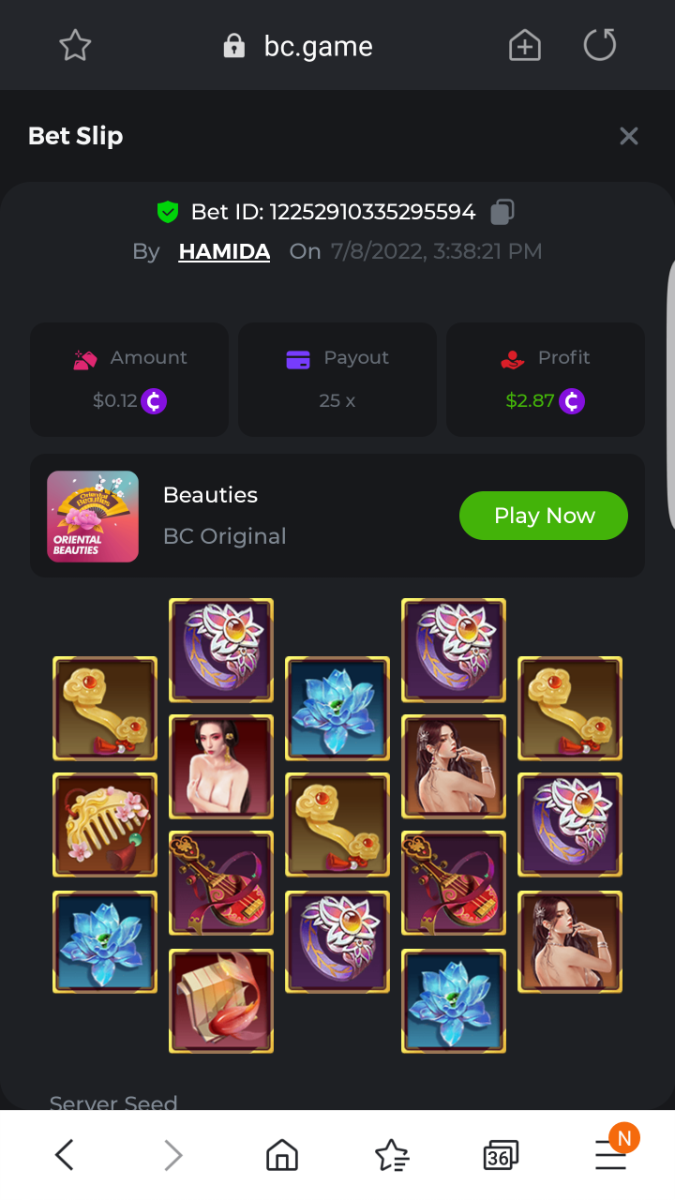Close the Bet Slip panel
Screen dimensions: 675x1200
[x=629, y=136]
